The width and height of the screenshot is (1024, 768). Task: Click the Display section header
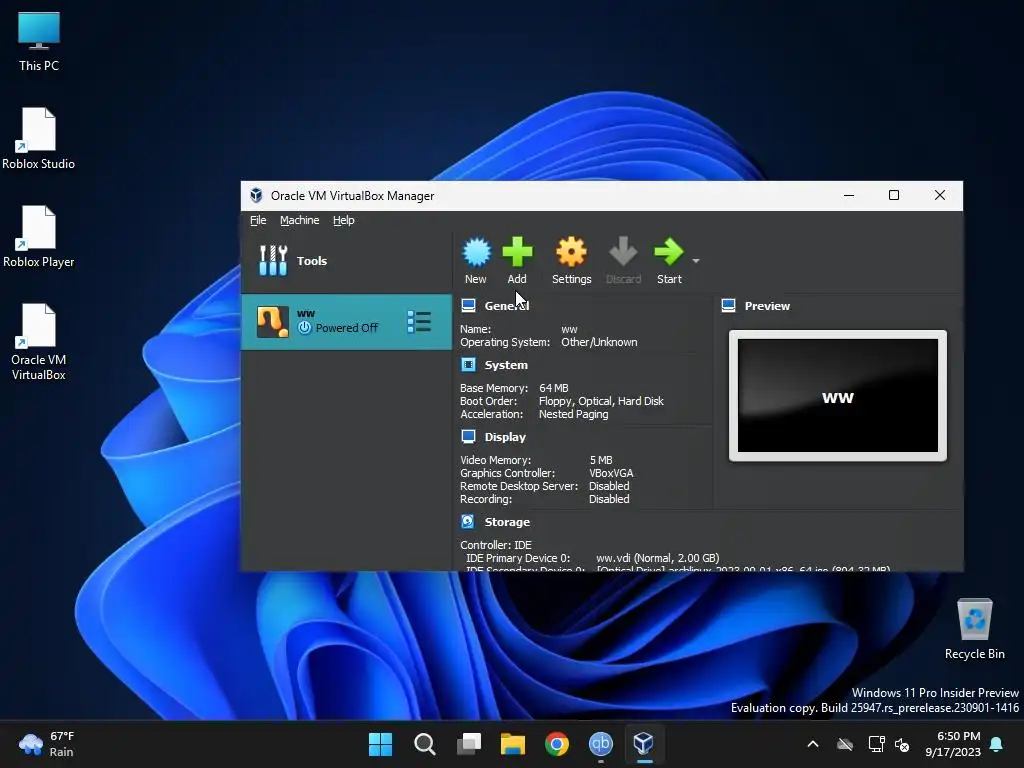pos(505,437)
